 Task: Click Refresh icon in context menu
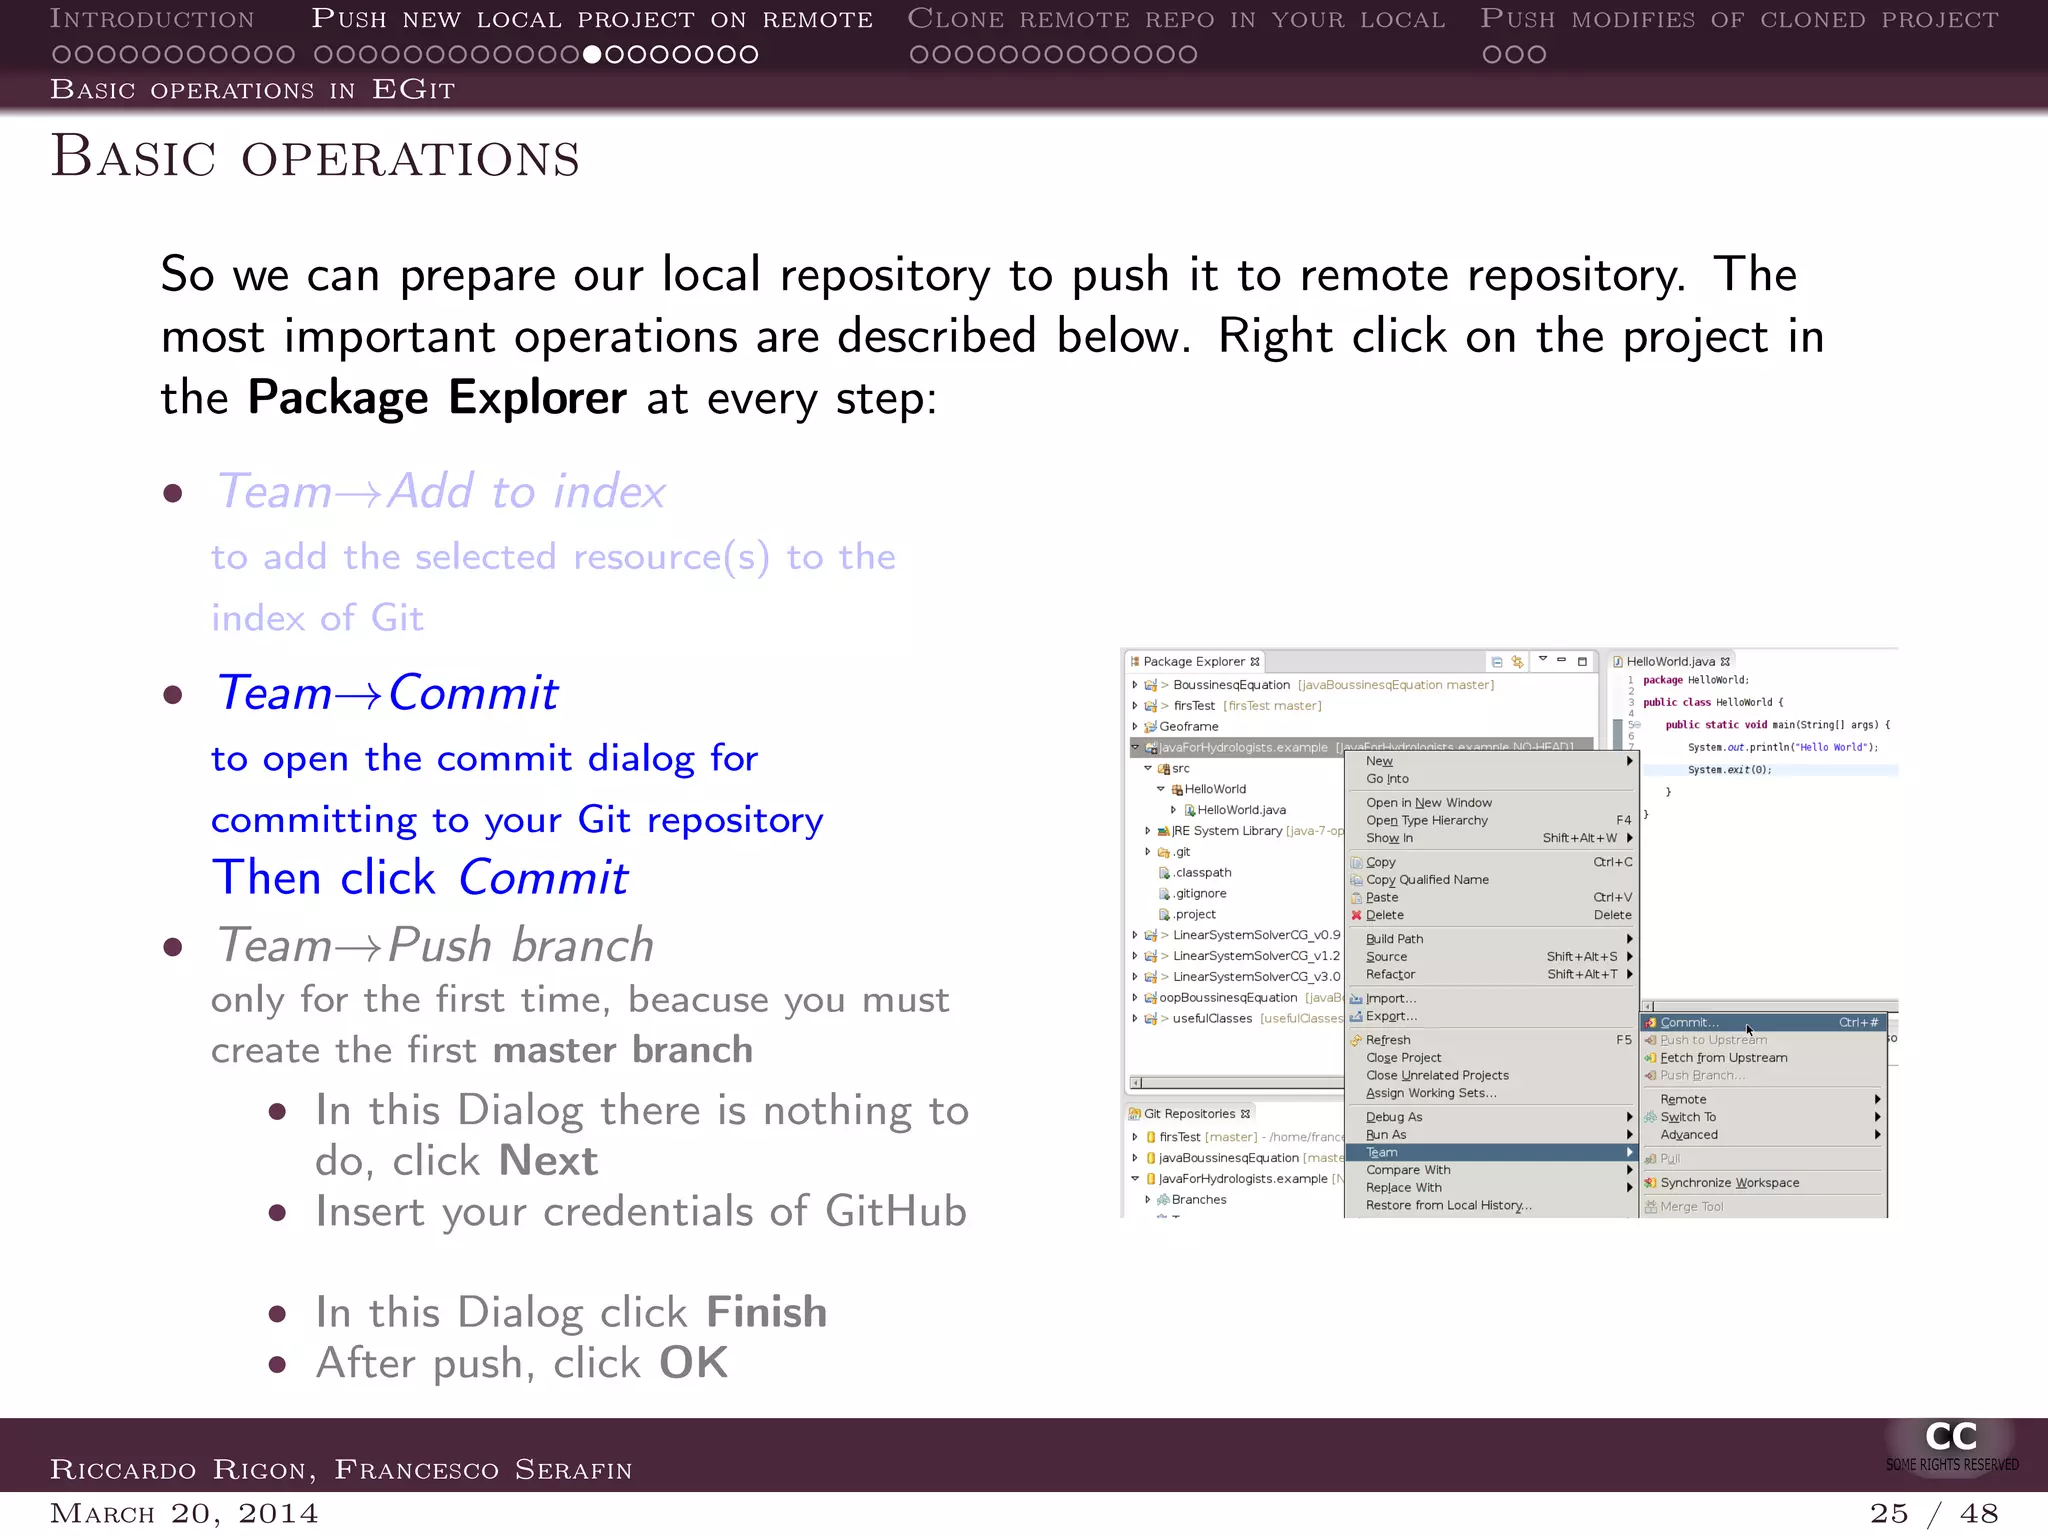tap(1357, 1041)
